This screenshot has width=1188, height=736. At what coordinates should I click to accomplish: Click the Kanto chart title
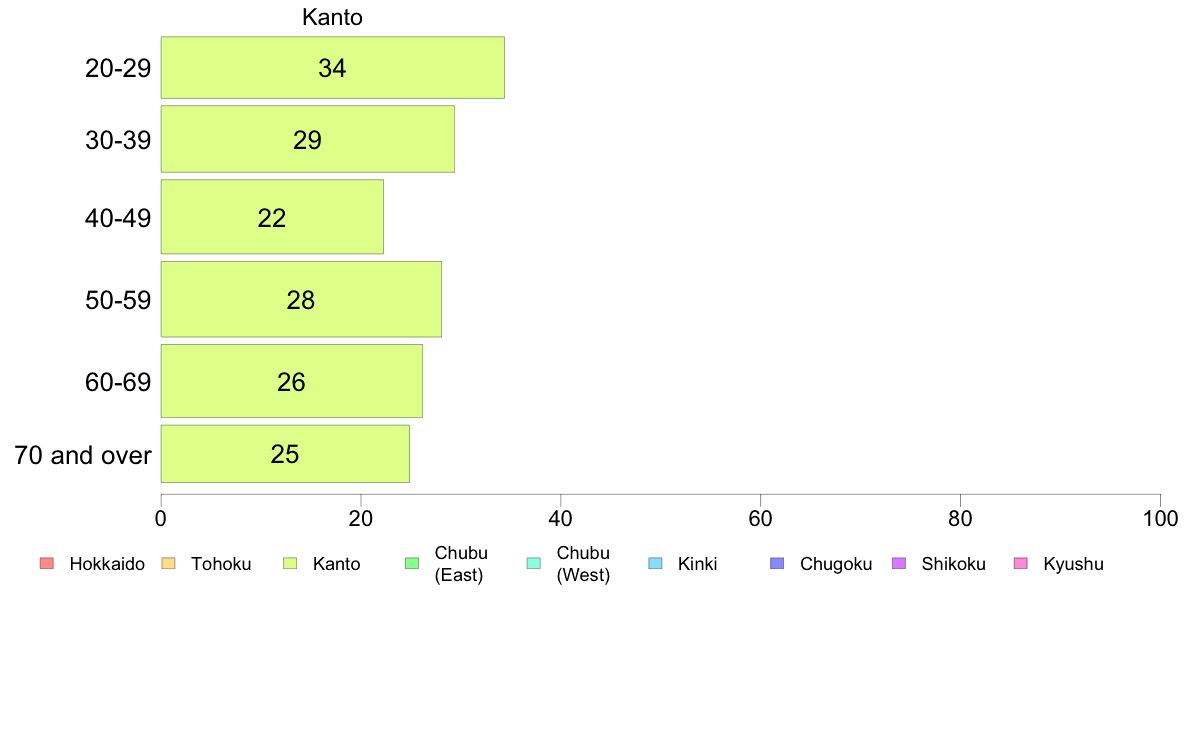pyautogui.click(x=332, y=17)
